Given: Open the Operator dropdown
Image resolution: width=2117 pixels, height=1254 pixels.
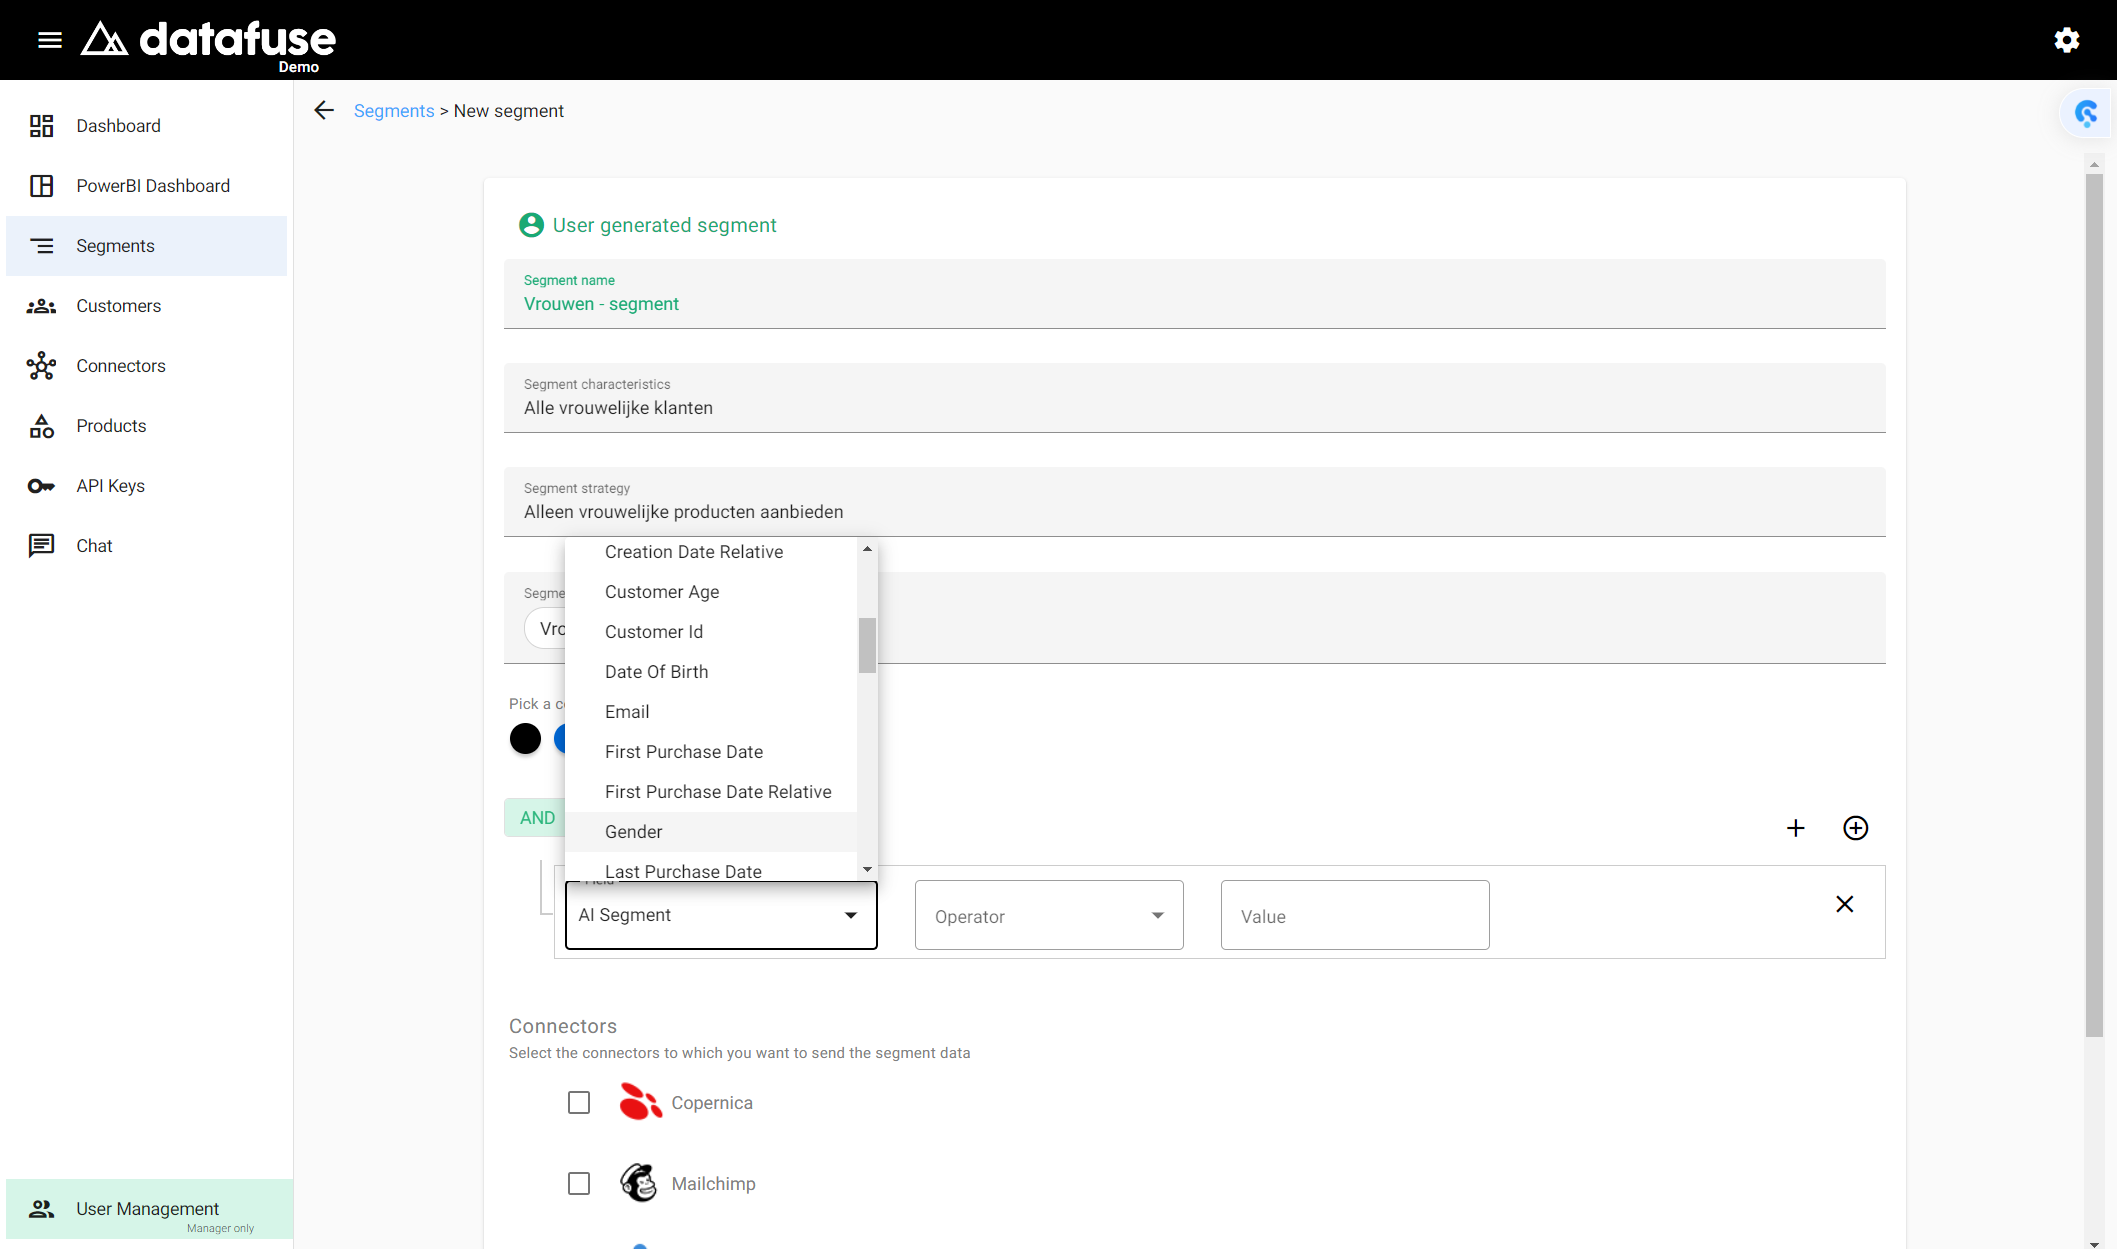Looking at the screenshot, I should pyautogui.click(x=1049, y=915).
